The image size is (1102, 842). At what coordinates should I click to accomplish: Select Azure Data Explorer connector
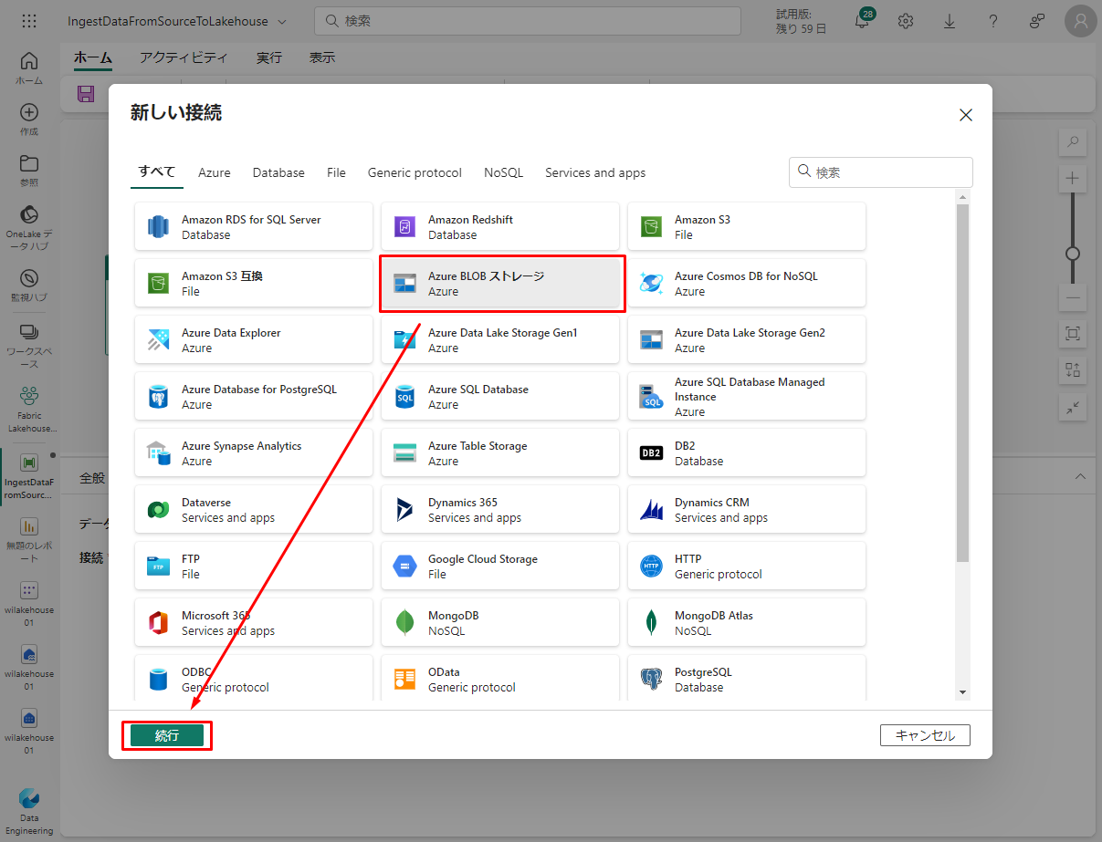coord(254,340)
